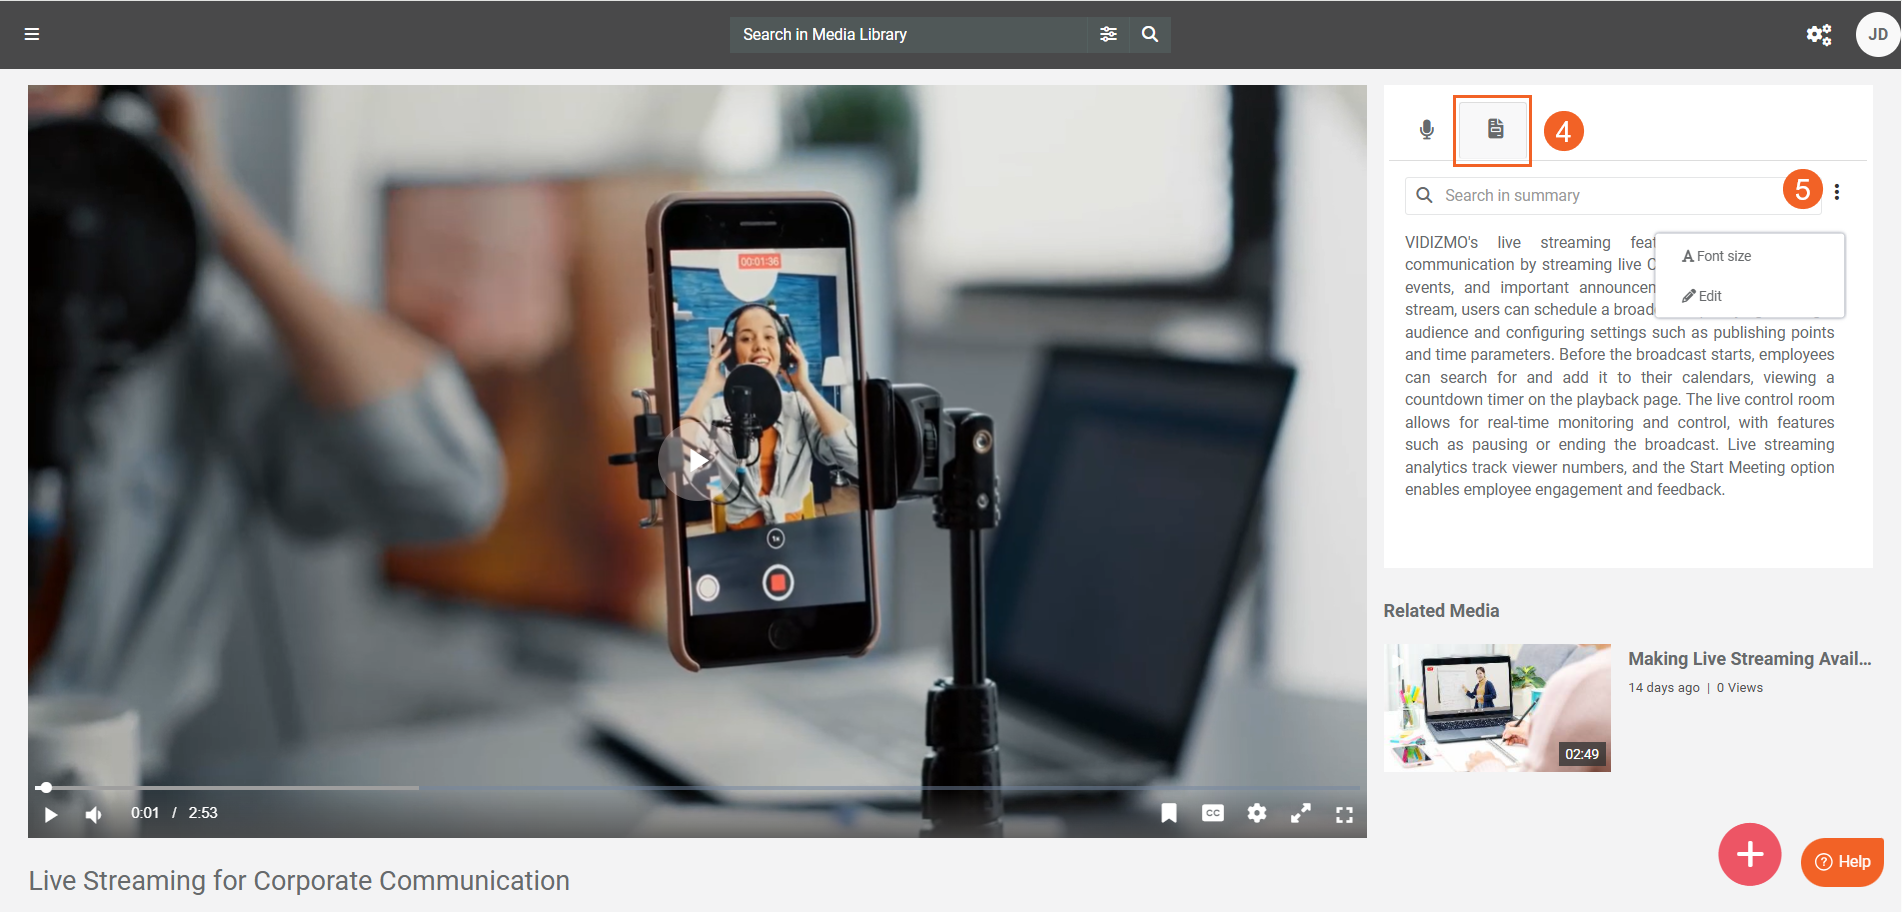Open advanced search filter options
The width and height of the screenshot is (1902, 912).
1108,34
